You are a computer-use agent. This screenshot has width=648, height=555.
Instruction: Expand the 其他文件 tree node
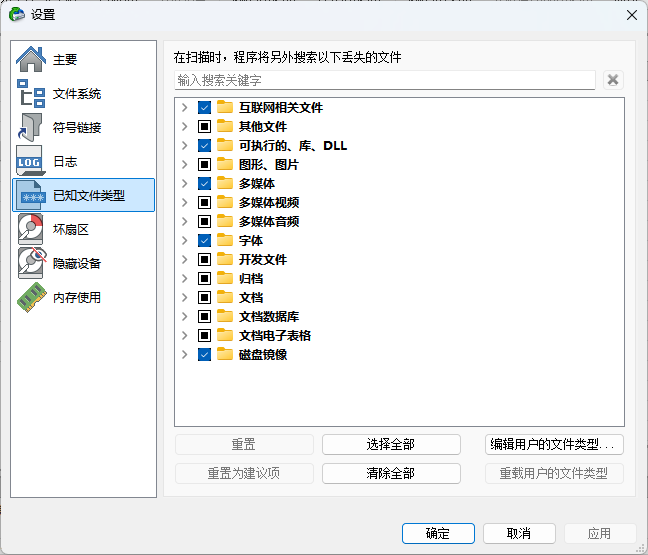point(185,126)
